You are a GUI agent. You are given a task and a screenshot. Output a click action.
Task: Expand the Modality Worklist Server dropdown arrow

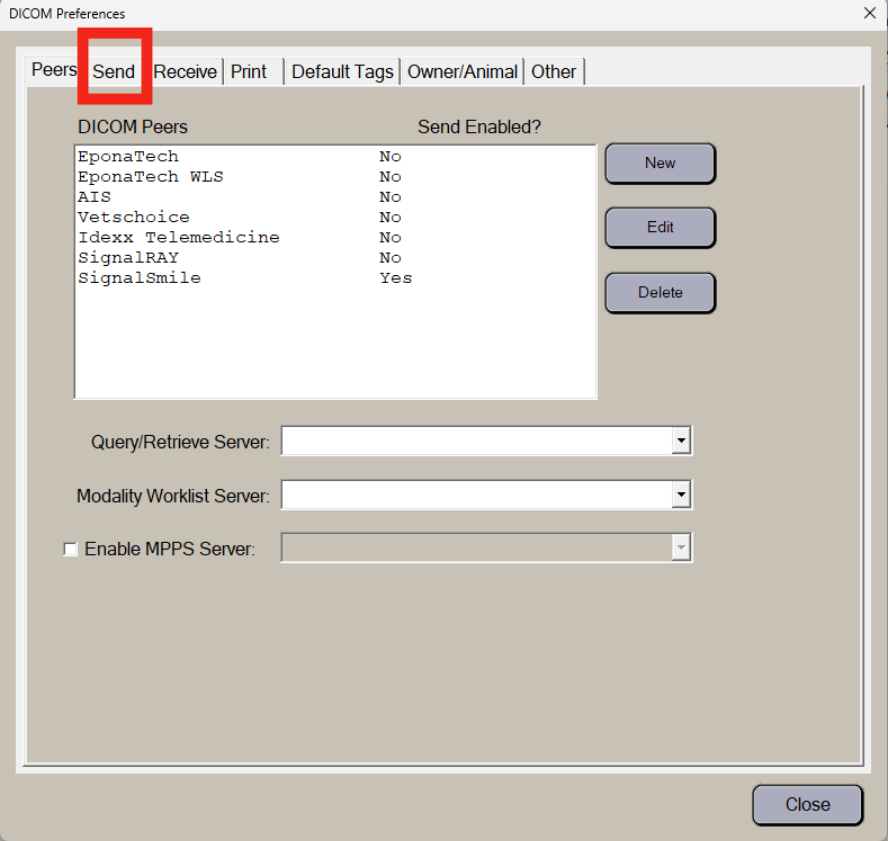(x=681, y=495)
